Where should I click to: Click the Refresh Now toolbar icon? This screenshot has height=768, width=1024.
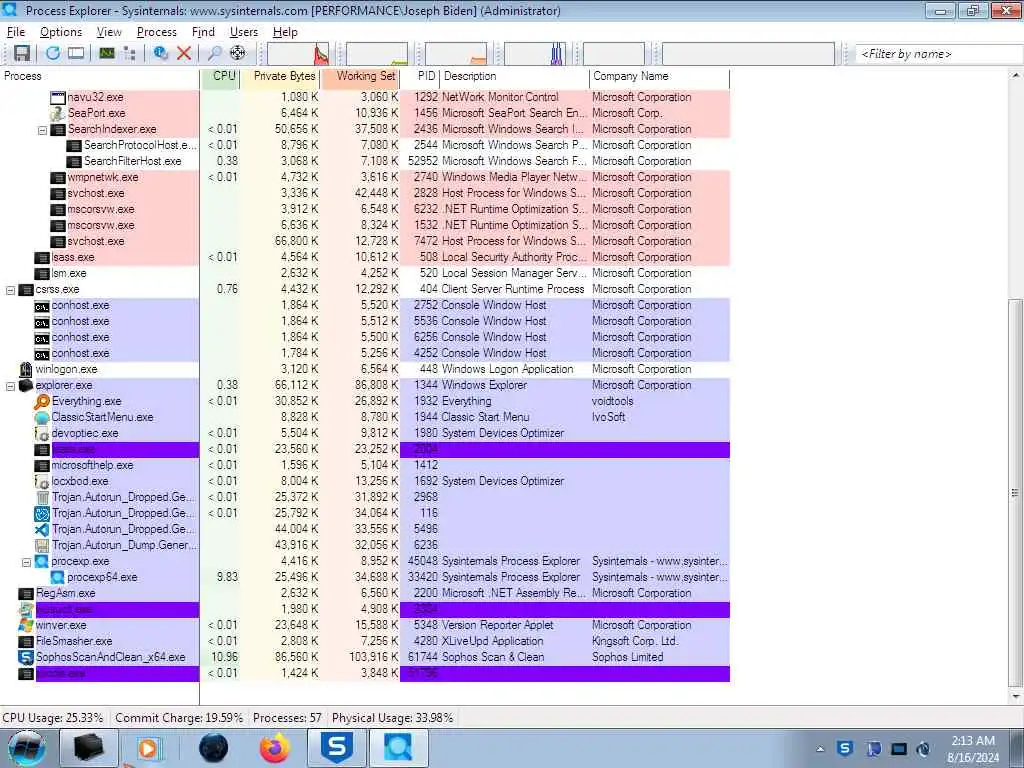(53, 54)
